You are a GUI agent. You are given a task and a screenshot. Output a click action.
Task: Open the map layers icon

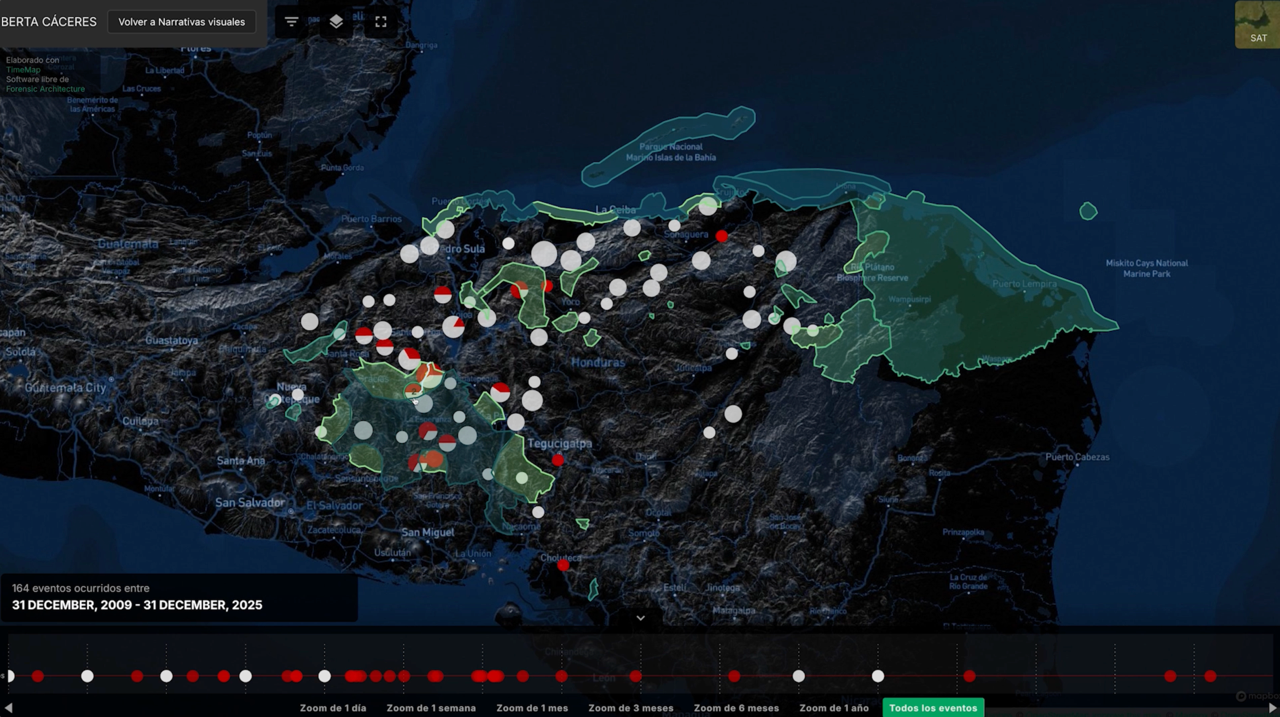tap(336, 21)
